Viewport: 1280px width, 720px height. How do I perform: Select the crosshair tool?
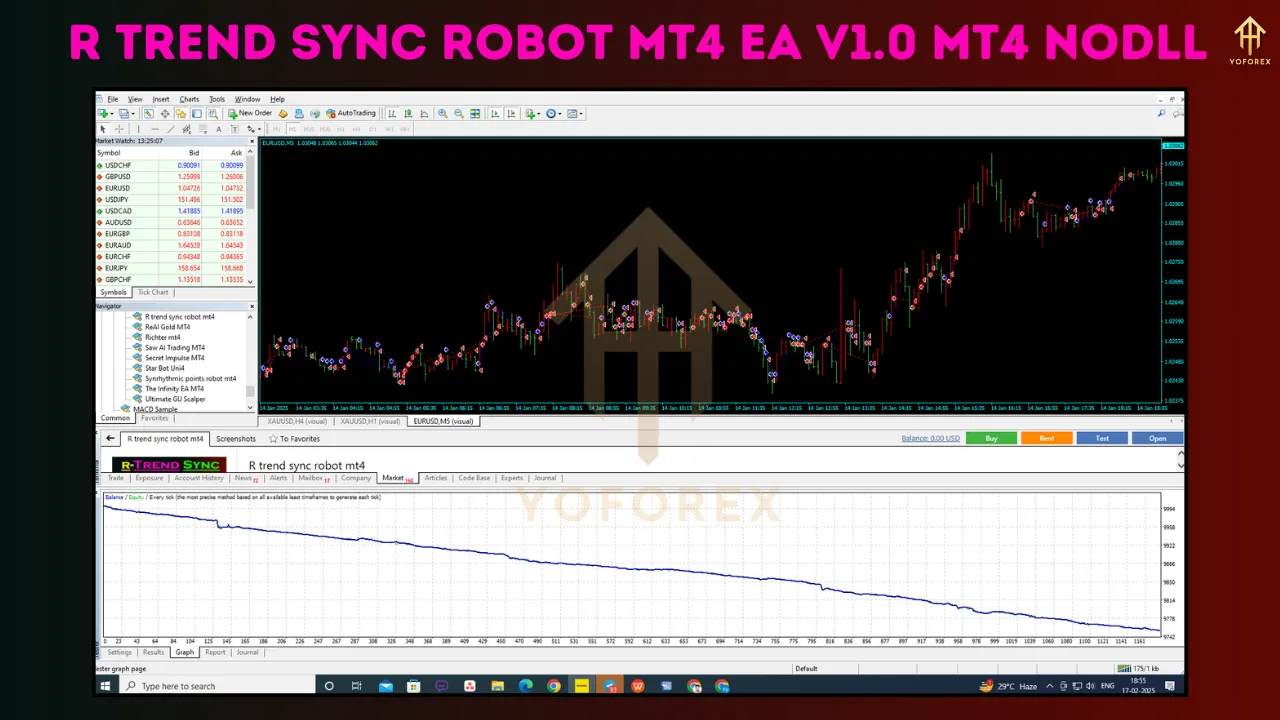[119, 129]
